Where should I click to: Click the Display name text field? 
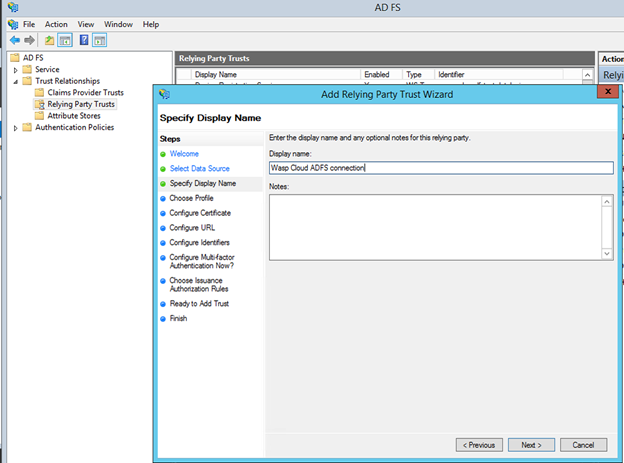pyautogui.click(x=440, y=168)
